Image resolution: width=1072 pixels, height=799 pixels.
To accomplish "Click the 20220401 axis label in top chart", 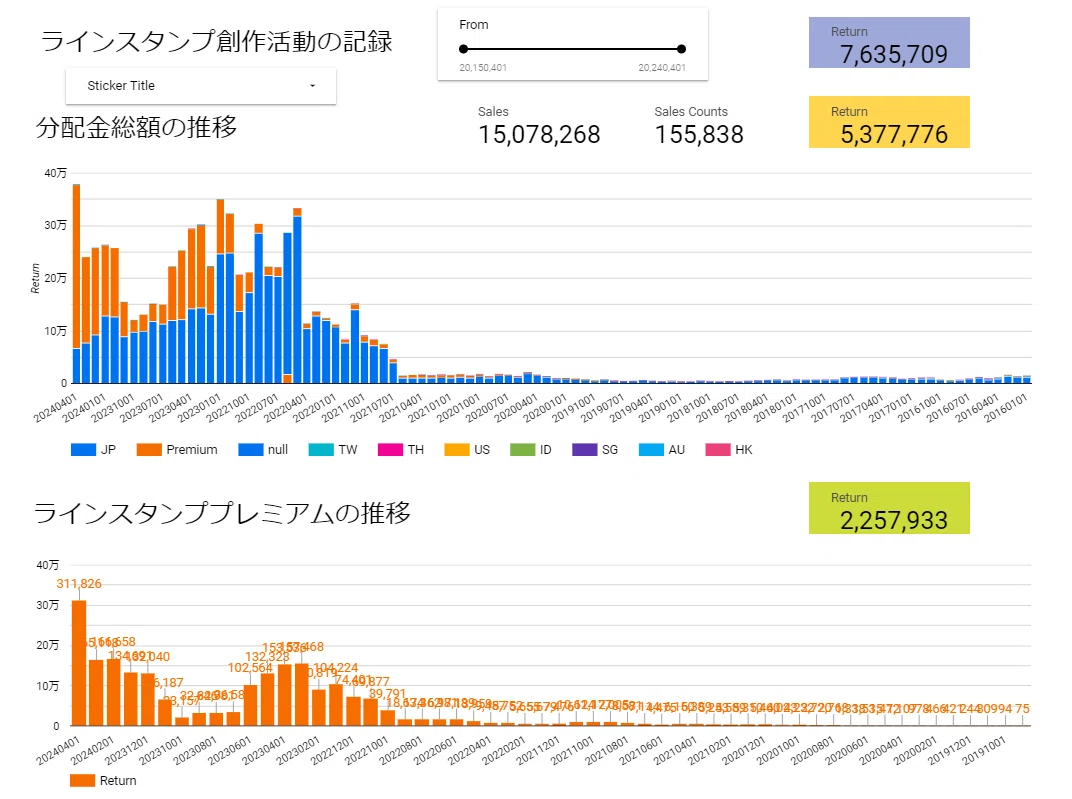I will tap(285, 408).
